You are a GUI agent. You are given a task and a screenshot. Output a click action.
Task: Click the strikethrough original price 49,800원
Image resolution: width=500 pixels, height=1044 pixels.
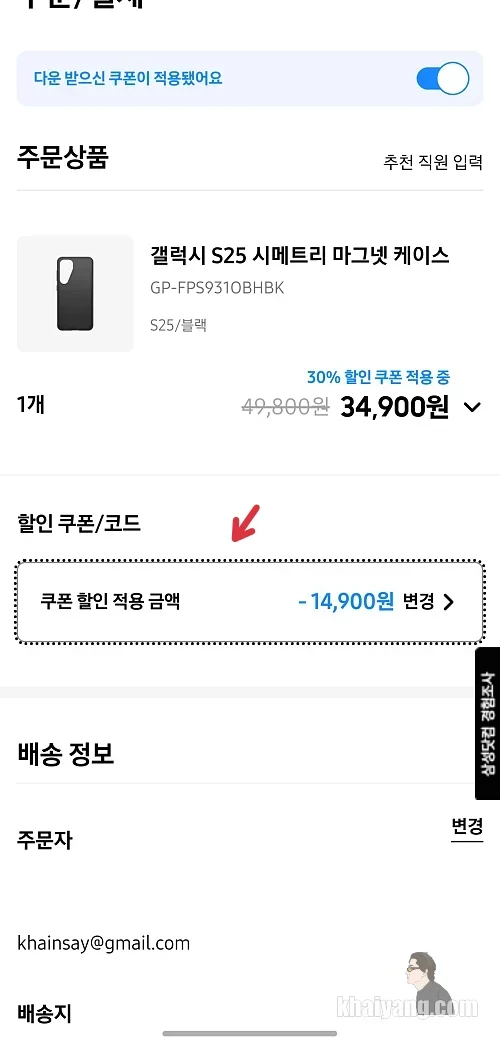285,407
